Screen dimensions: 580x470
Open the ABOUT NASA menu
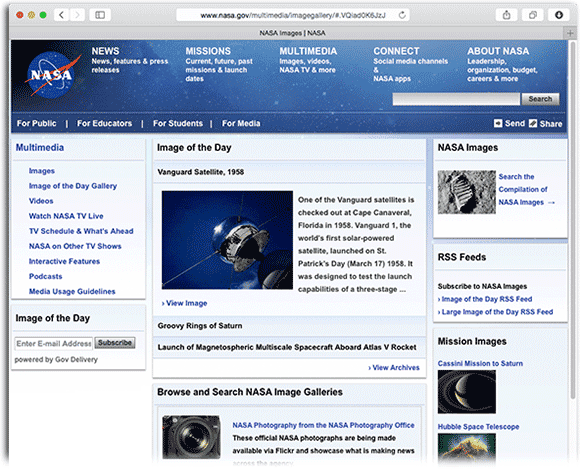pyautogui.click(x=498, y=51)
